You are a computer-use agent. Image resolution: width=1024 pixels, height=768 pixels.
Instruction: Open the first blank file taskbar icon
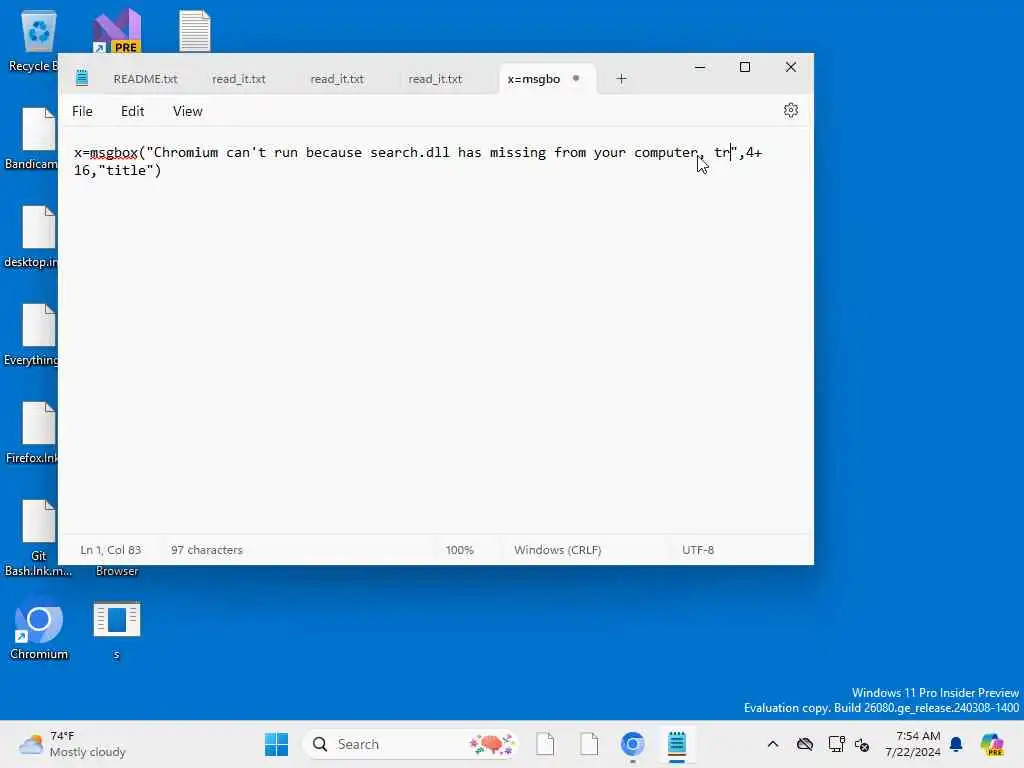pos(545,744)
